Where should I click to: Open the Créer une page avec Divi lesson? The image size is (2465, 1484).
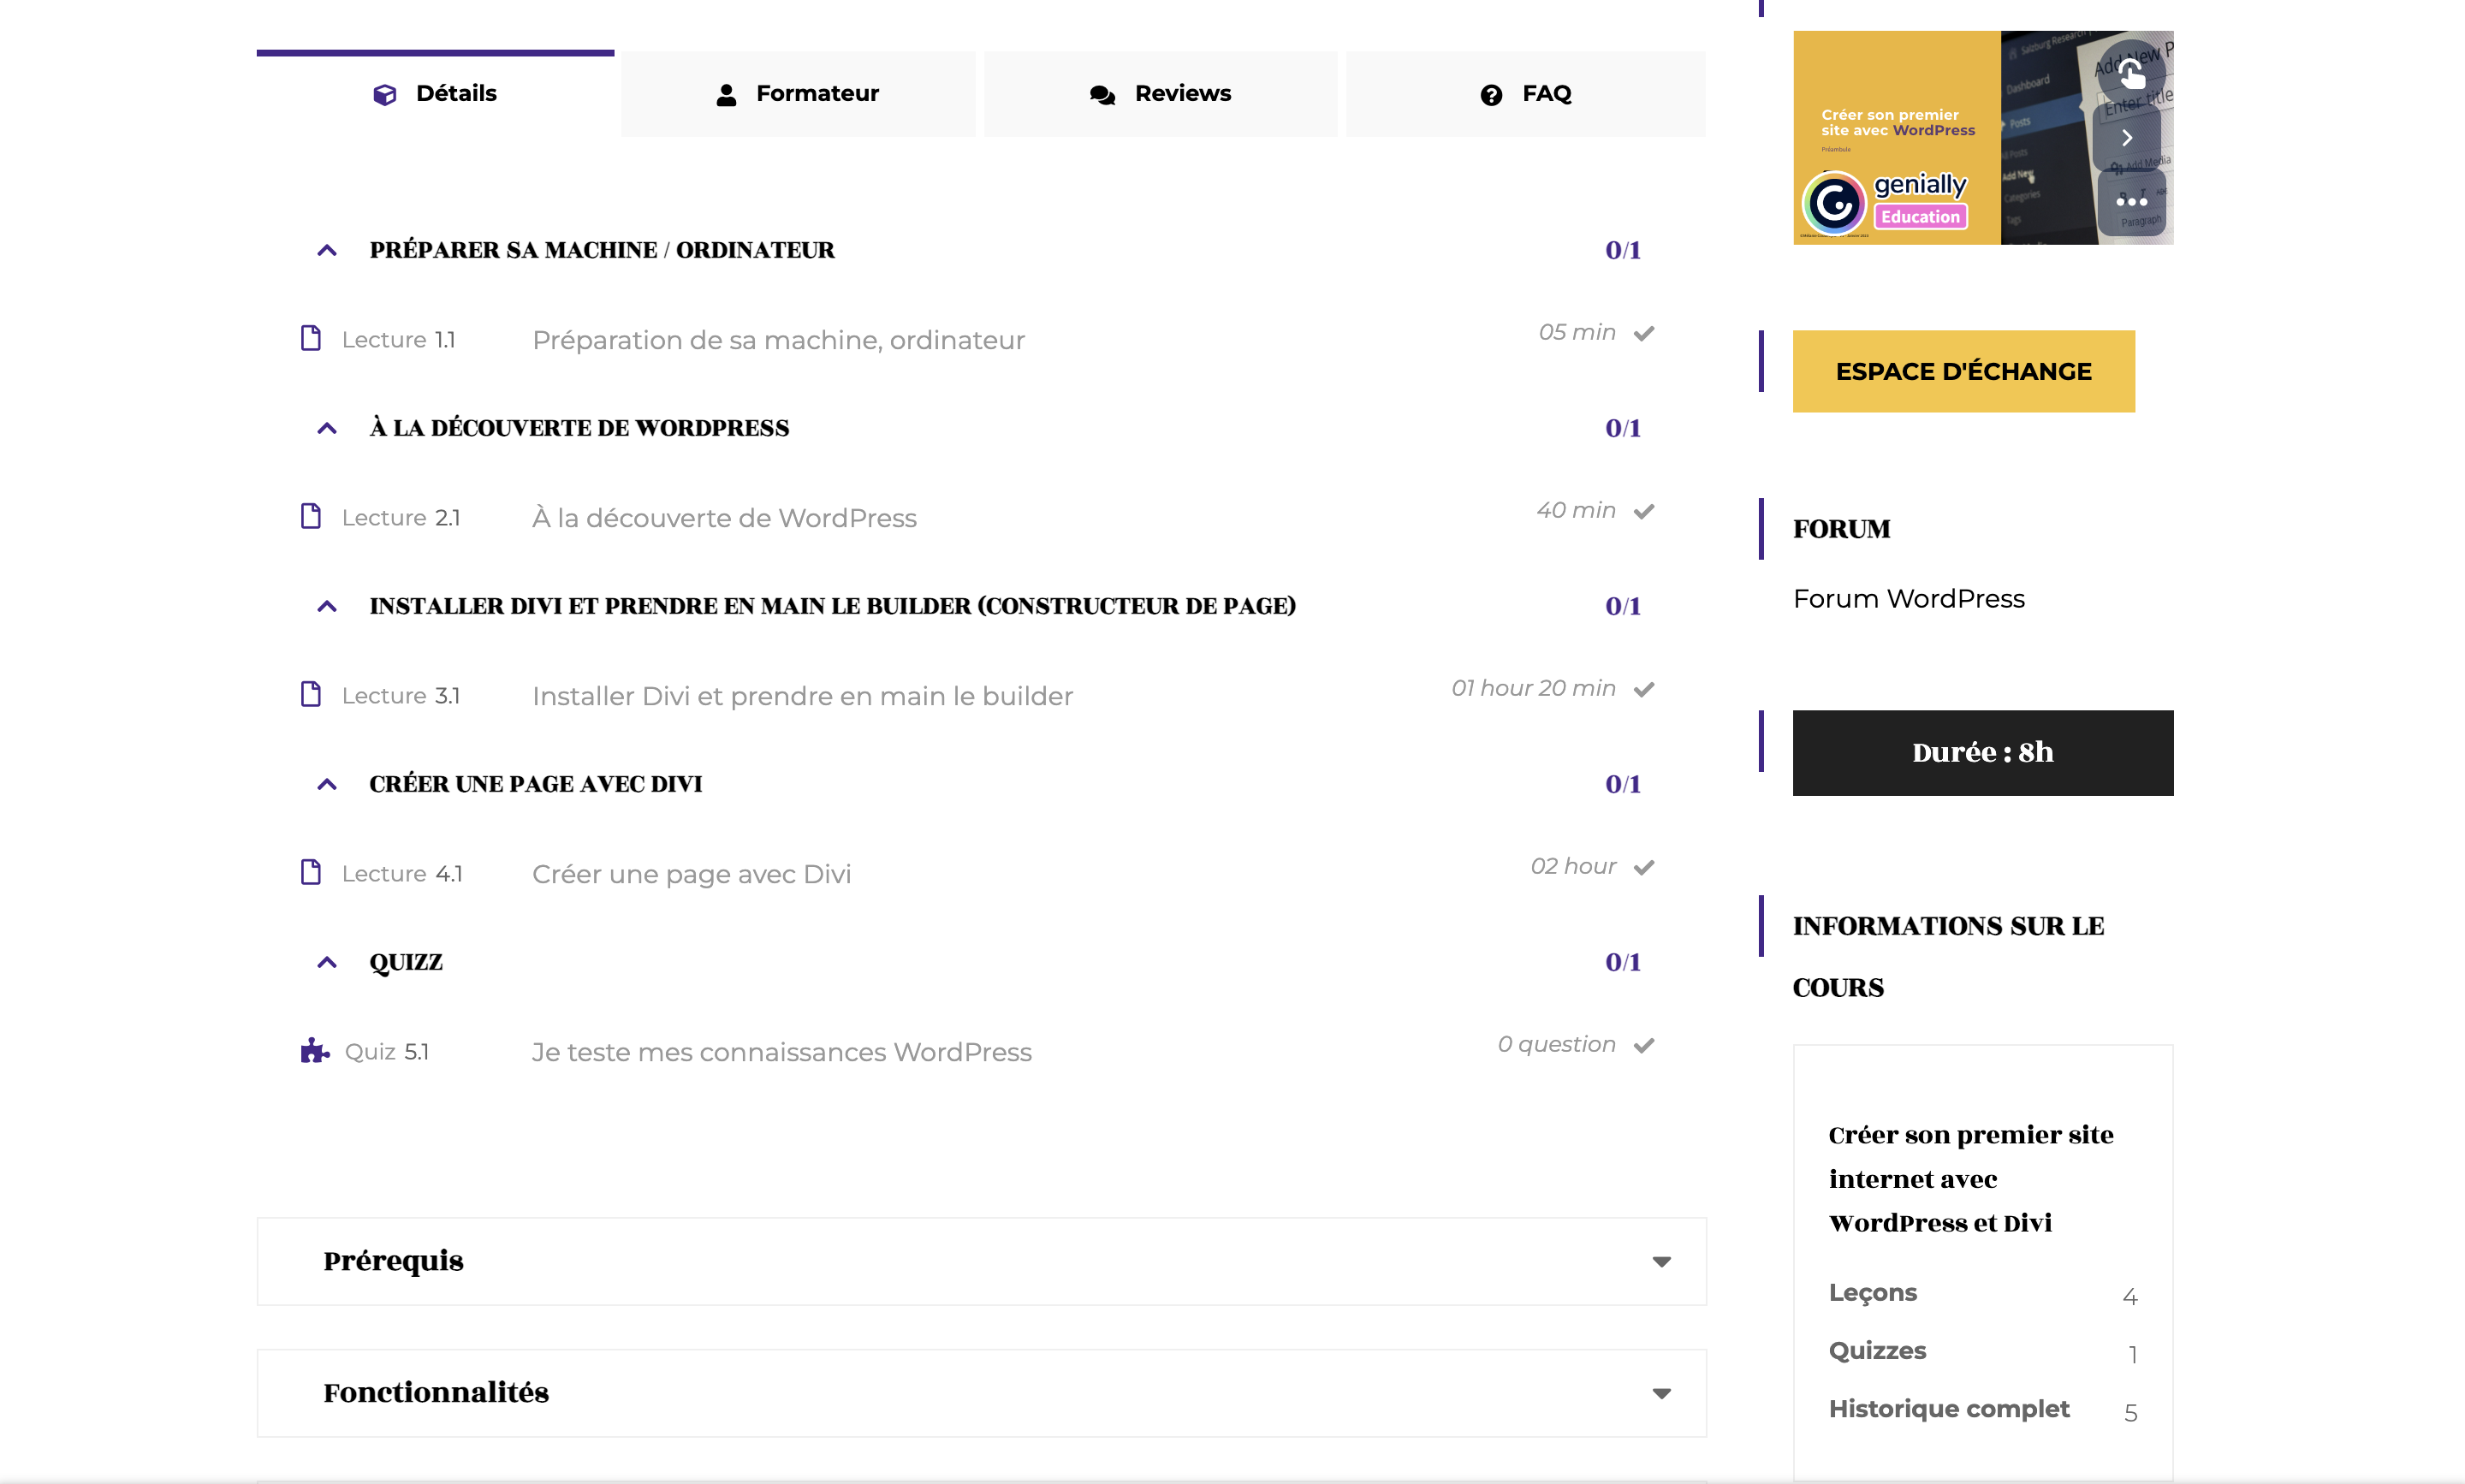point(691,874)
